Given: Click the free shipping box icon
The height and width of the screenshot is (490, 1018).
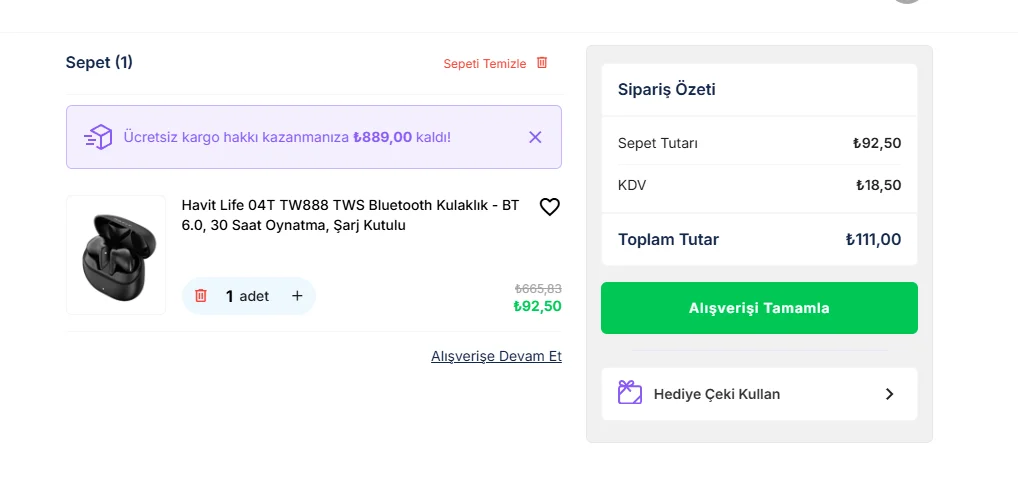Looking at the screenshot, I should coord(98,137).
